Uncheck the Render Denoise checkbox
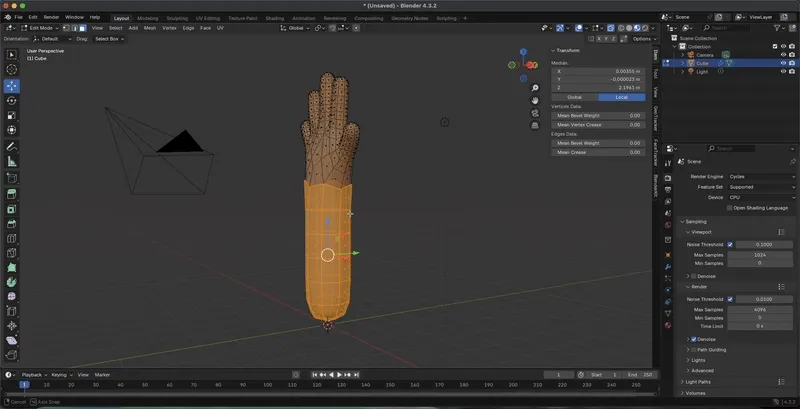 point(694,339)
